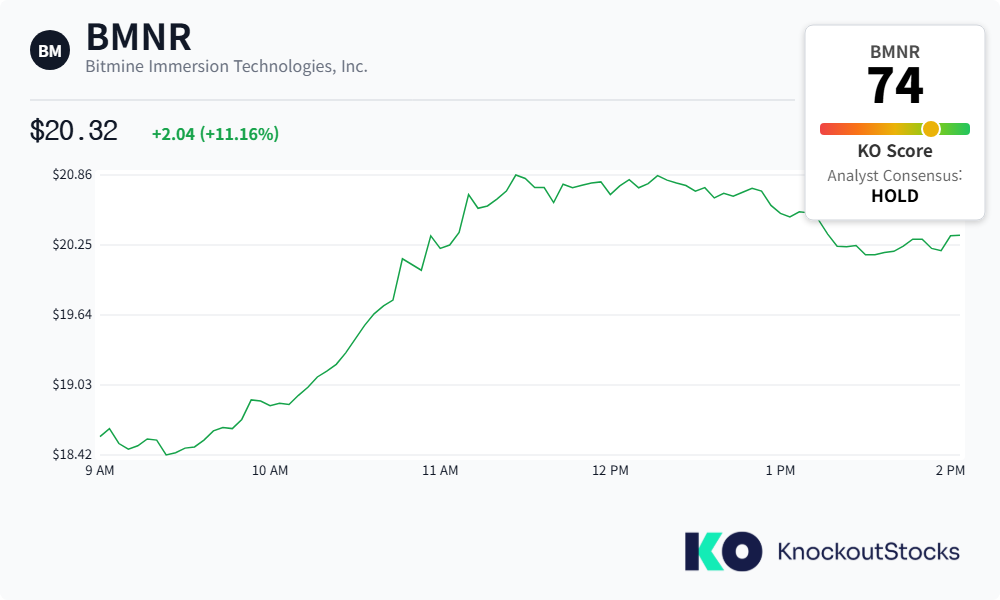
Task: Click the $19.03 y-axis label
Action: [x=72, y=384]
